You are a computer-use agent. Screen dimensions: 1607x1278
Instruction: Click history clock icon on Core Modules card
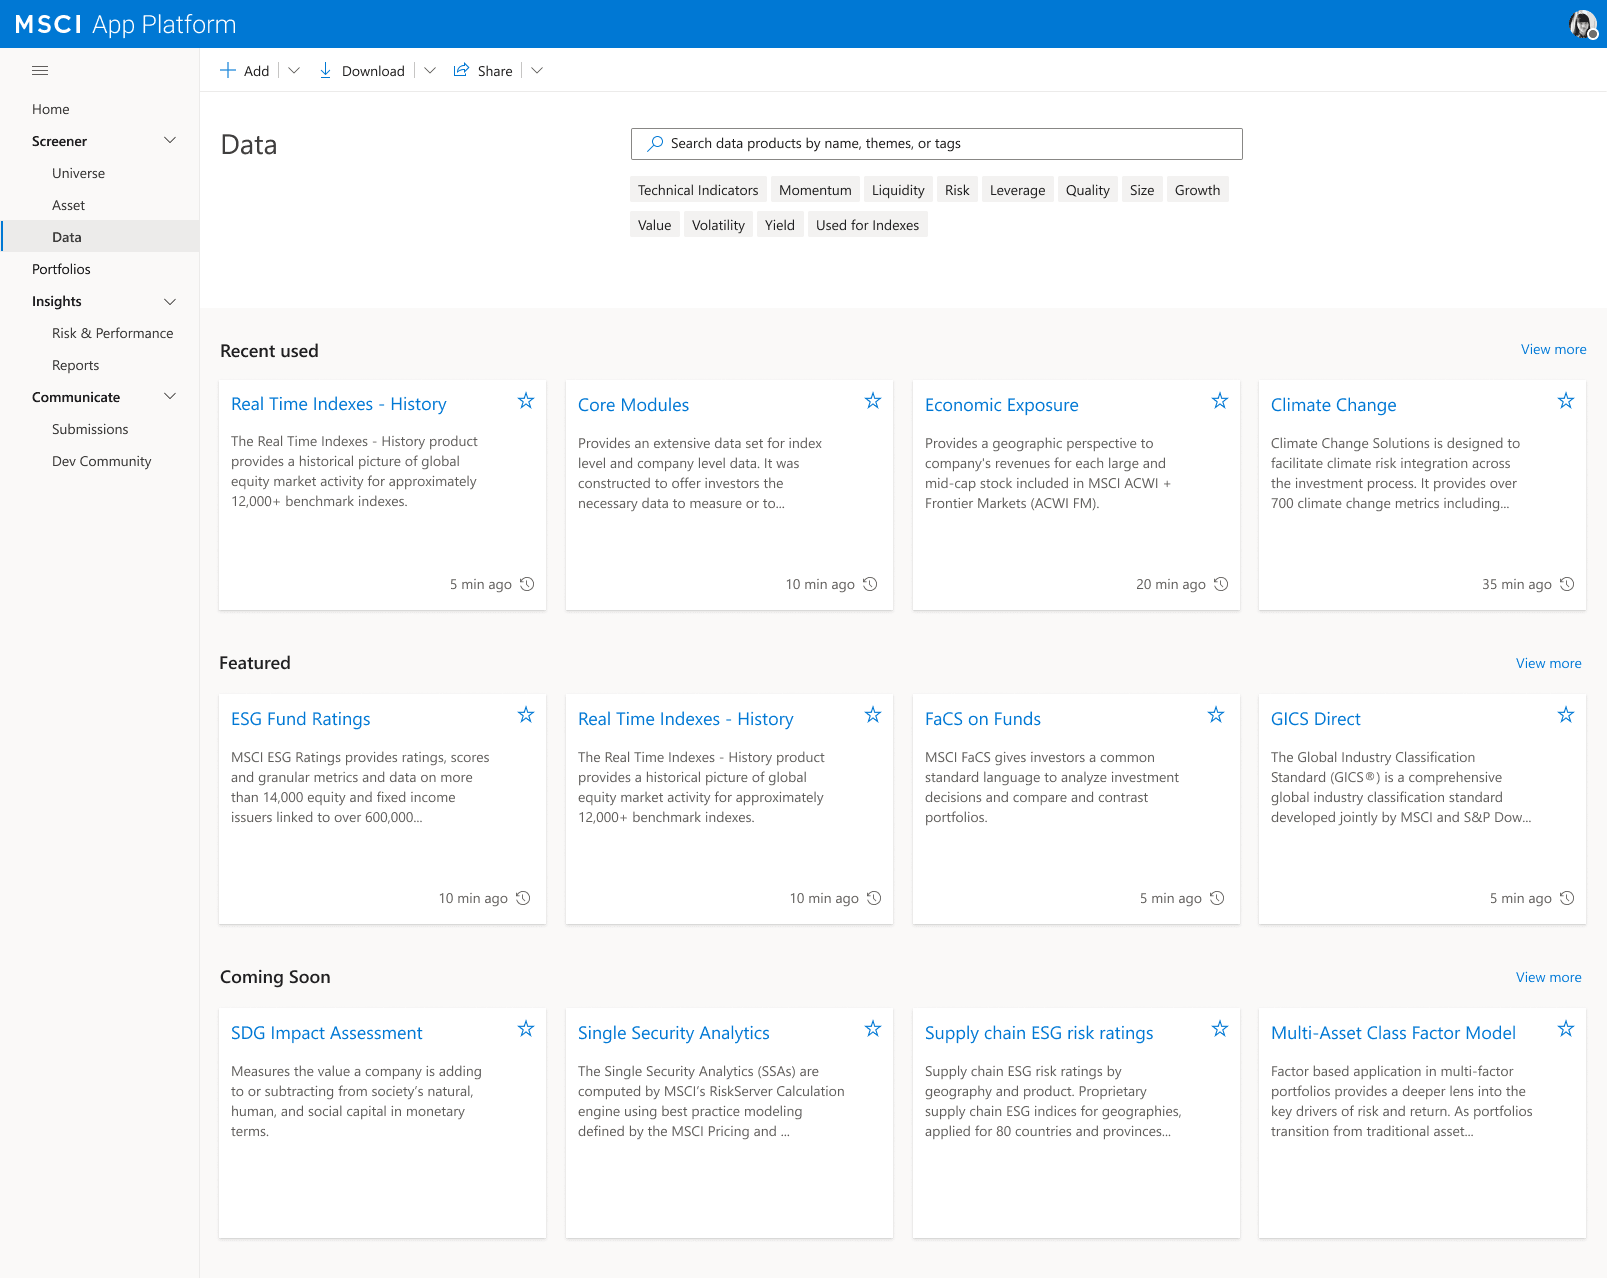tap(870, 584)
